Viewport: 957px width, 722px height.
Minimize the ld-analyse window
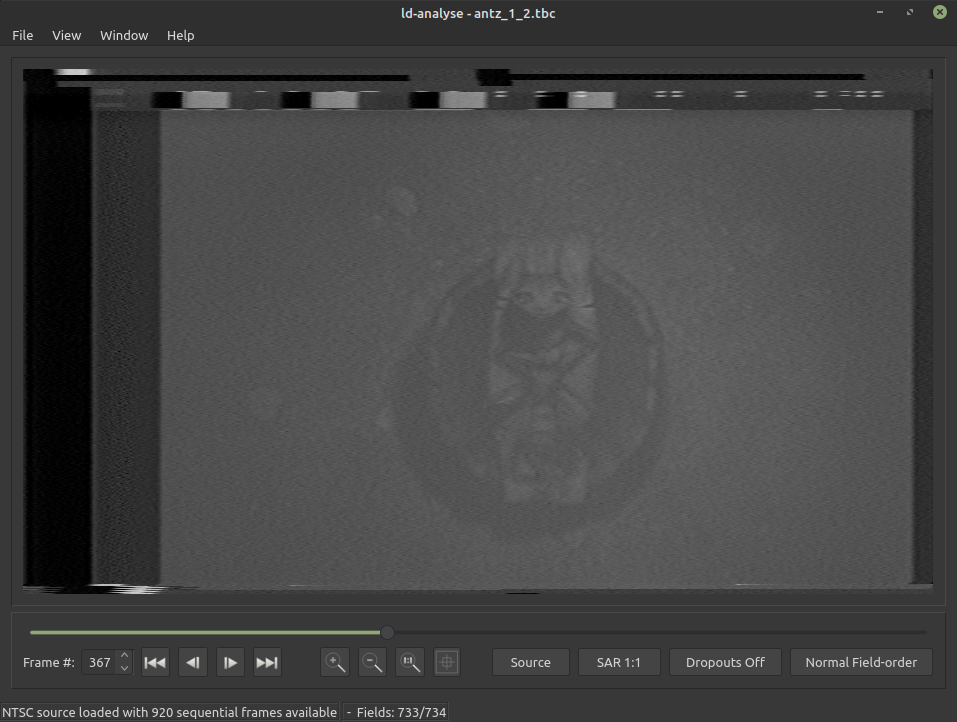coord(880,12)
